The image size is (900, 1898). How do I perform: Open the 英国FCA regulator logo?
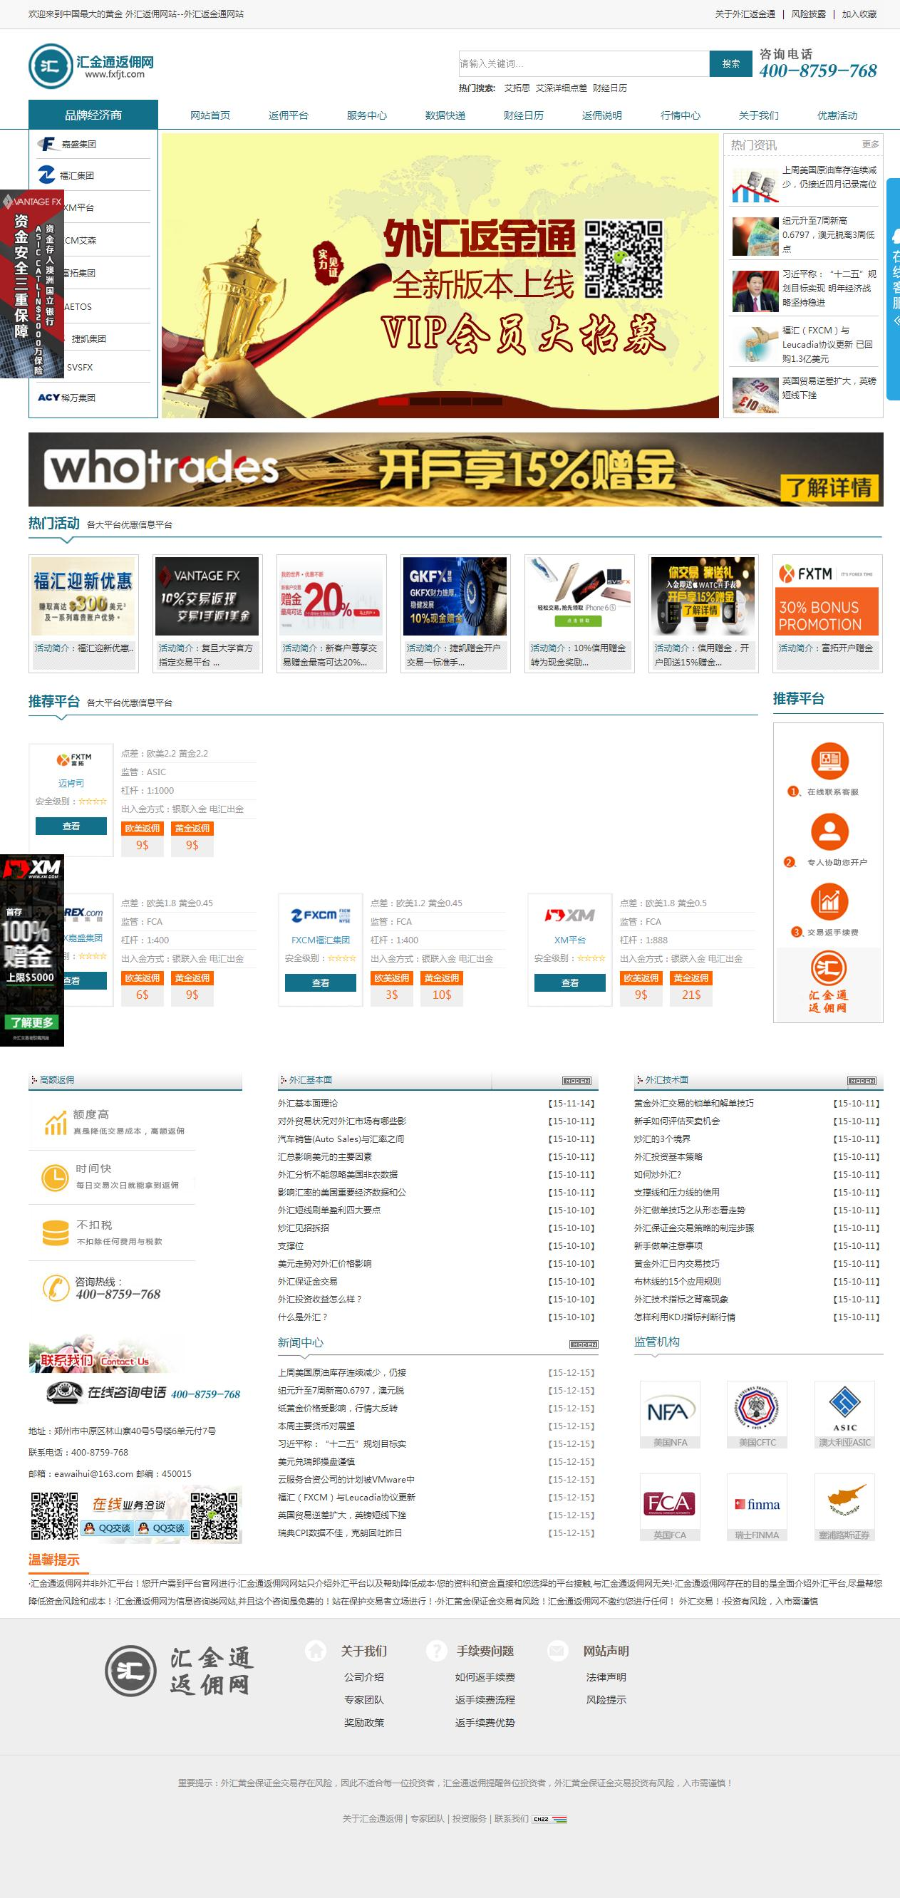pyautogui.click(x=669, y=1502)
